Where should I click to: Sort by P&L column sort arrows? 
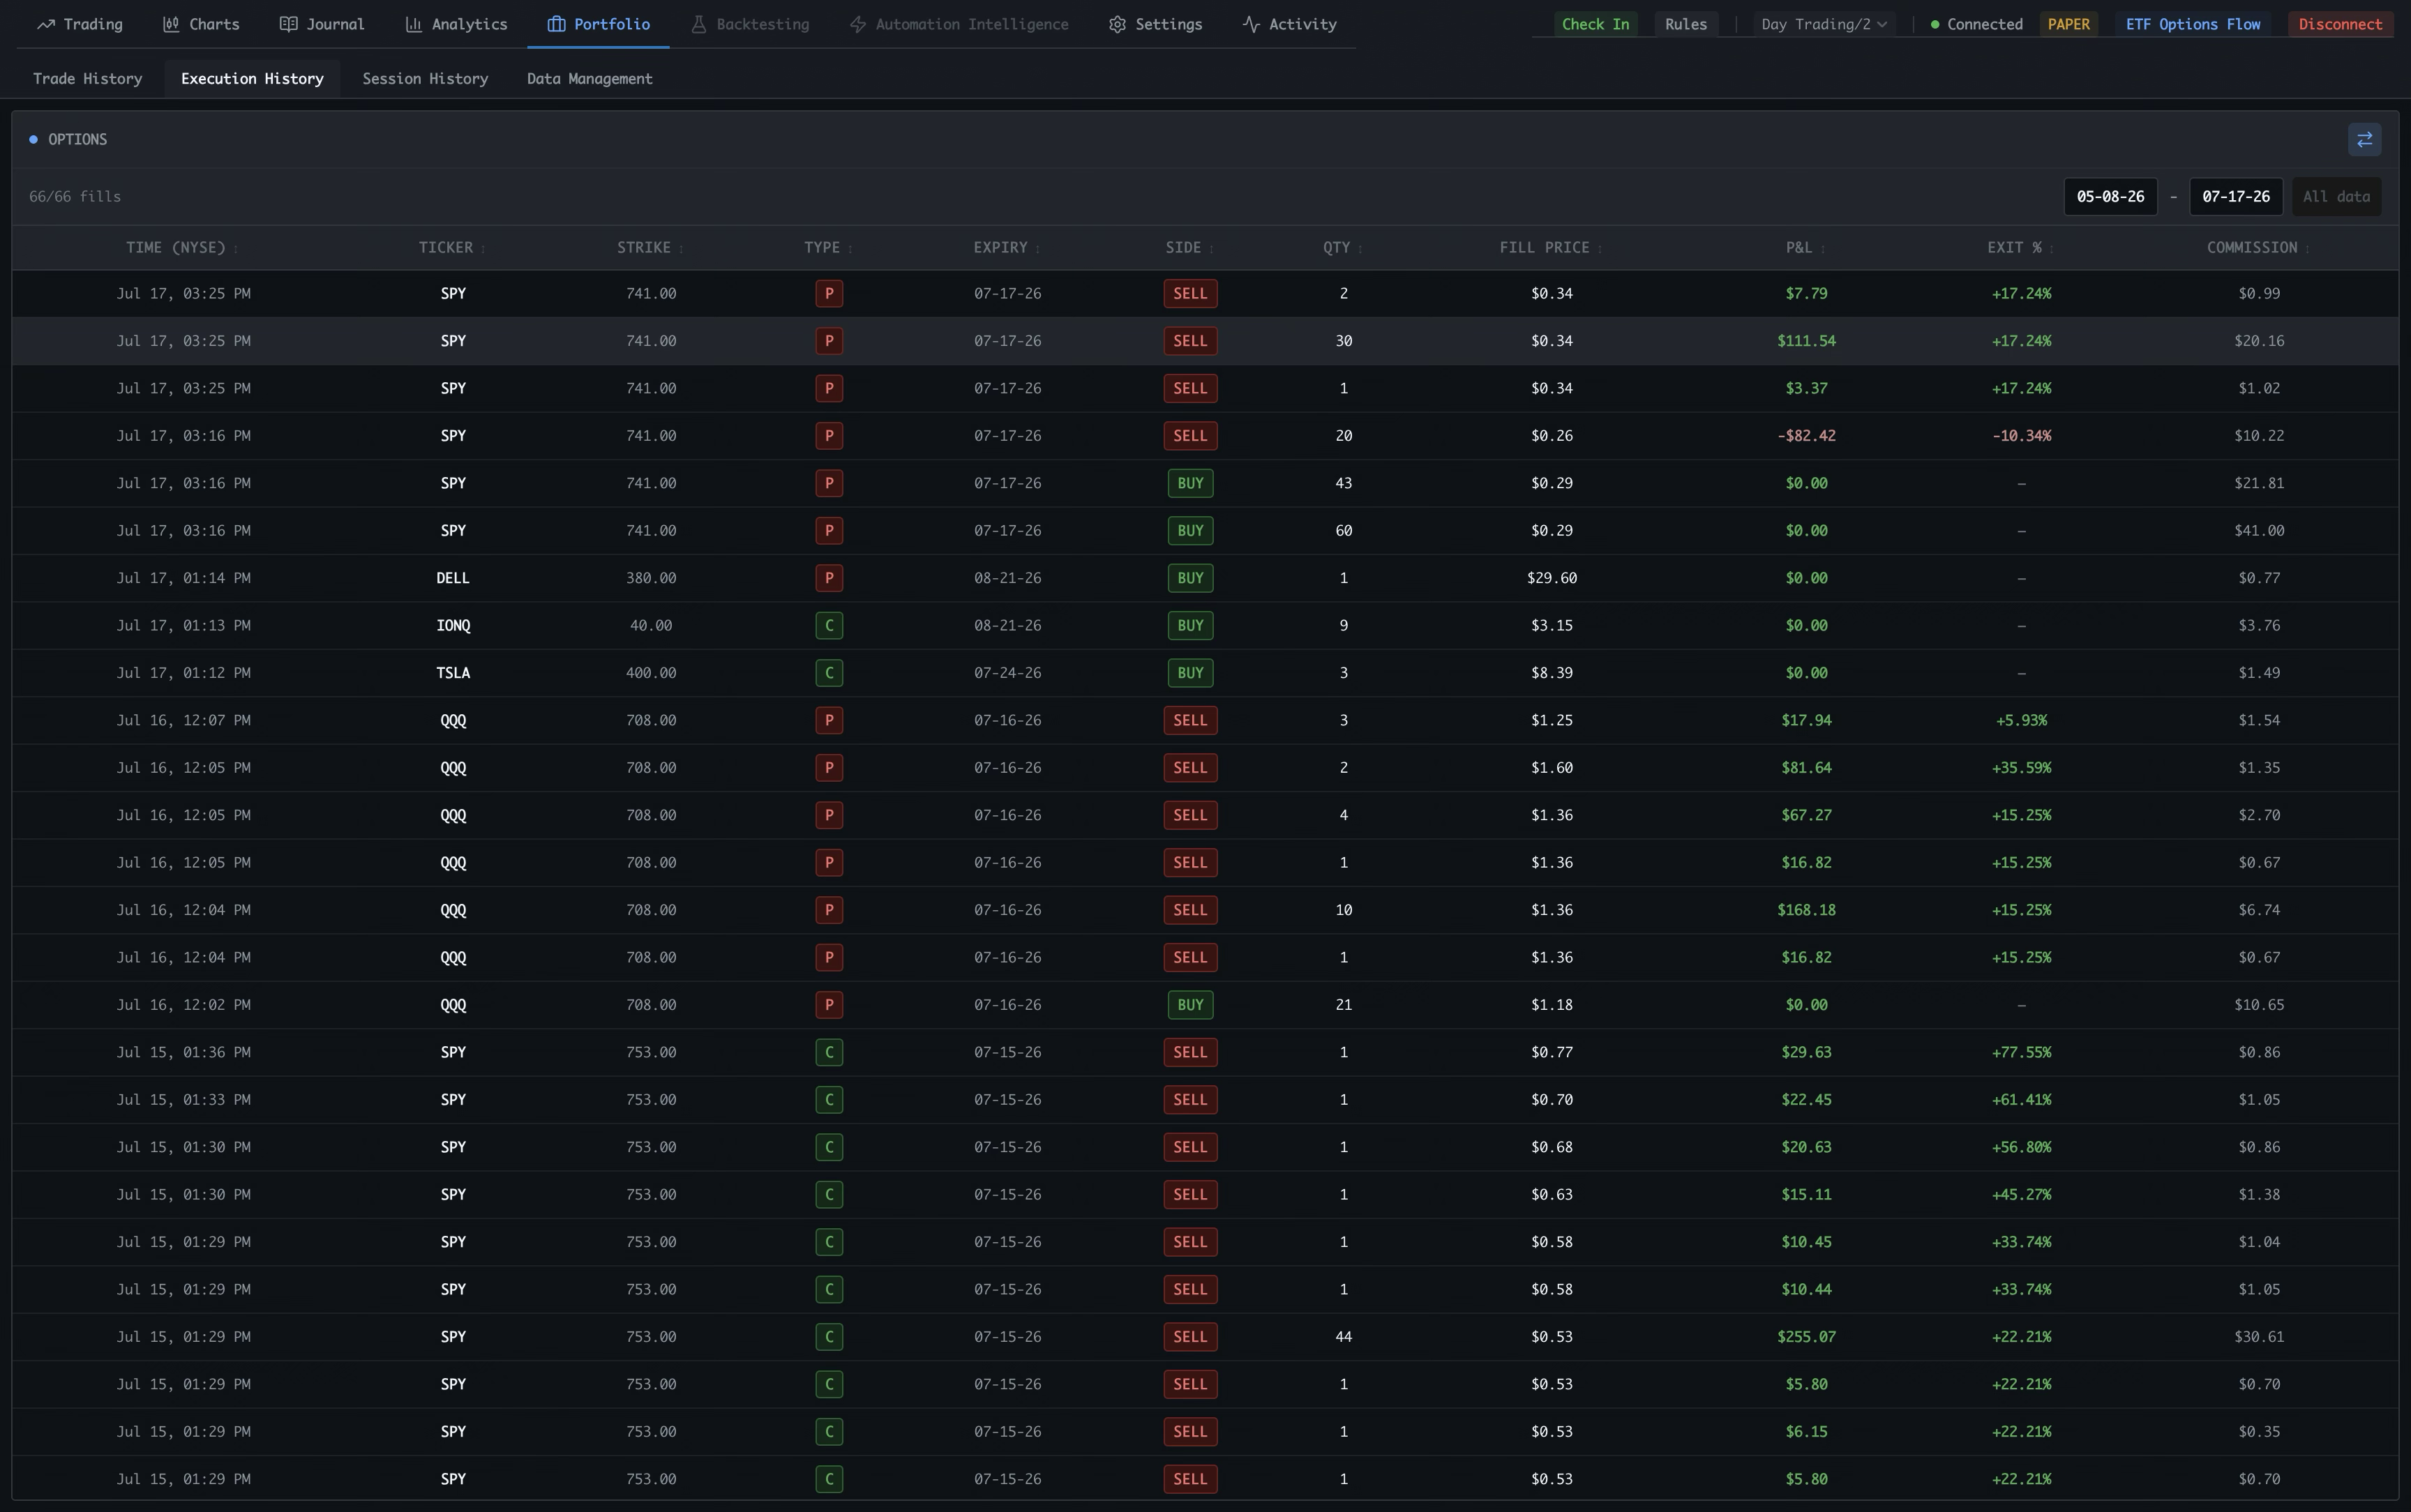1822,248
